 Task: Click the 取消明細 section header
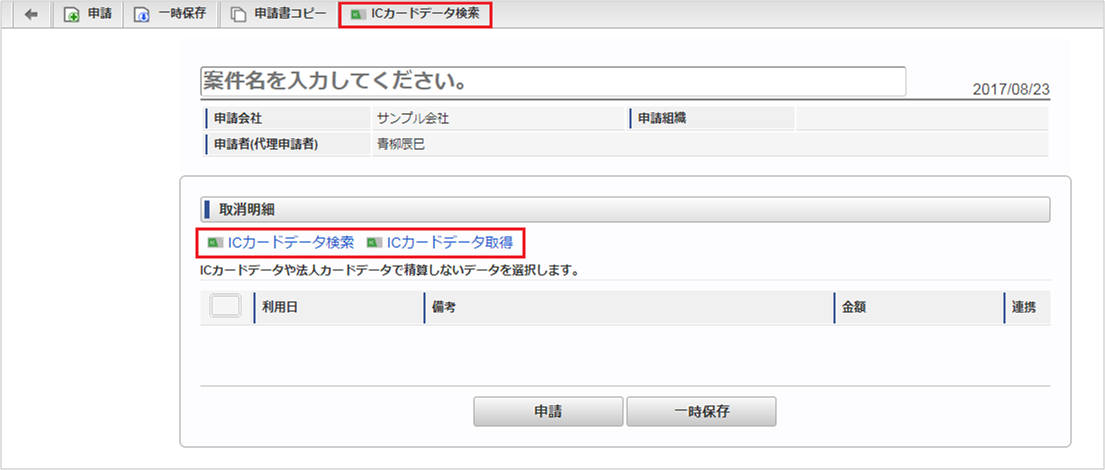coord(625,209)
